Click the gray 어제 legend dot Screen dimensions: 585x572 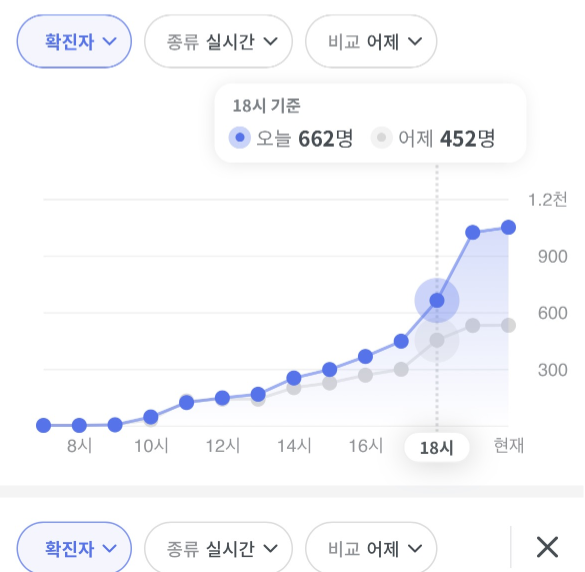381,138
